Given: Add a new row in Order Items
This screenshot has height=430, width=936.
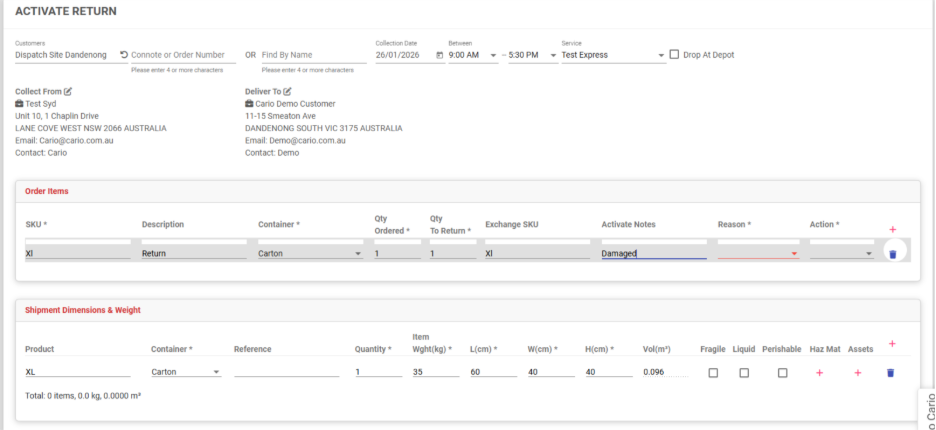Looking at the screenshot, I should 892,230.
